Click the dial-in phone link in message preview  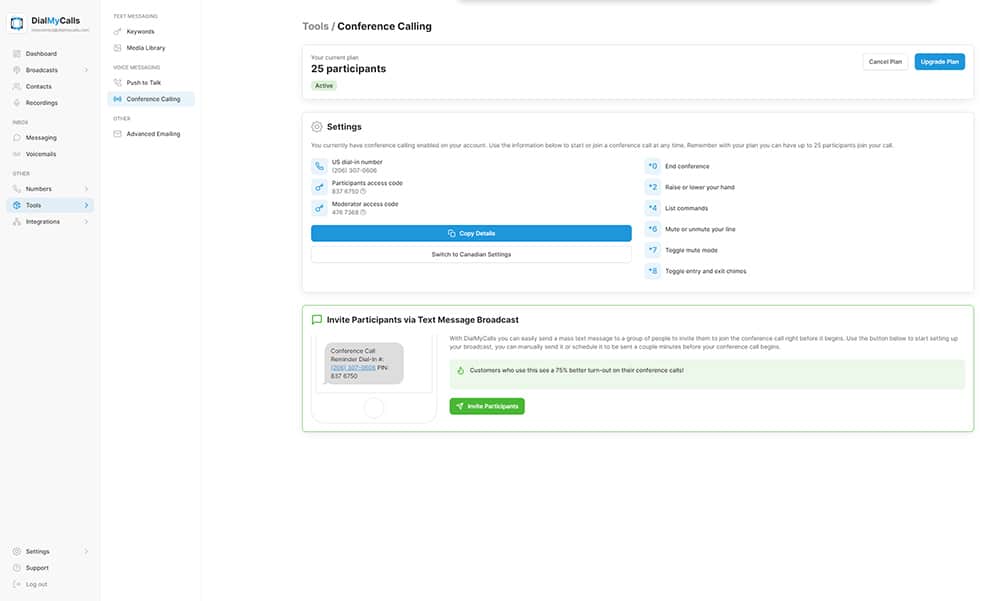[353, 367]
